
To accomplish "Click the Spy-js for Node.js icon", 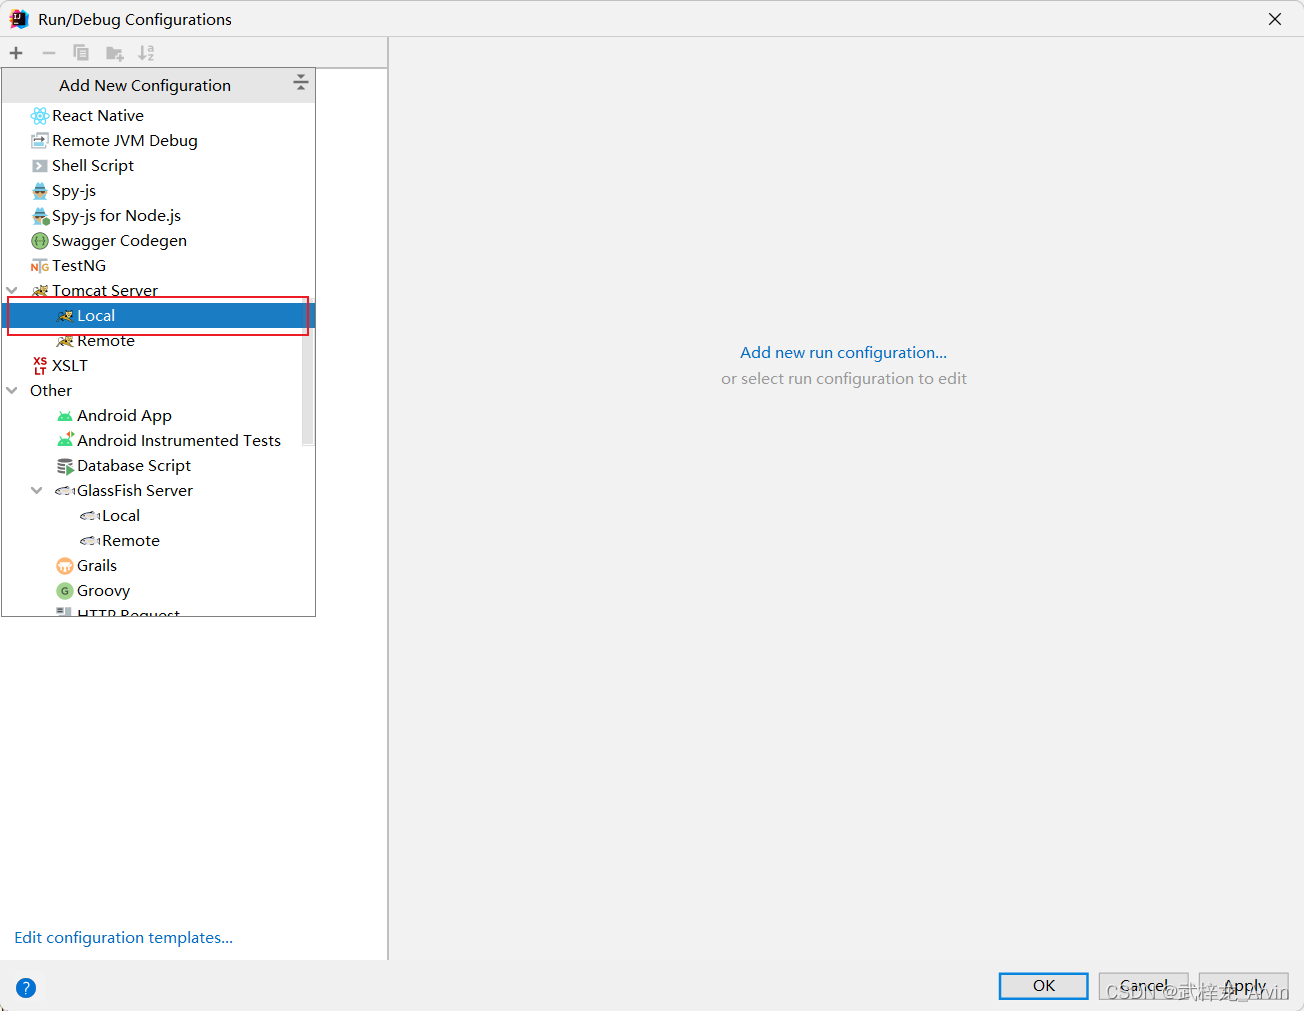I will [39, 216].
